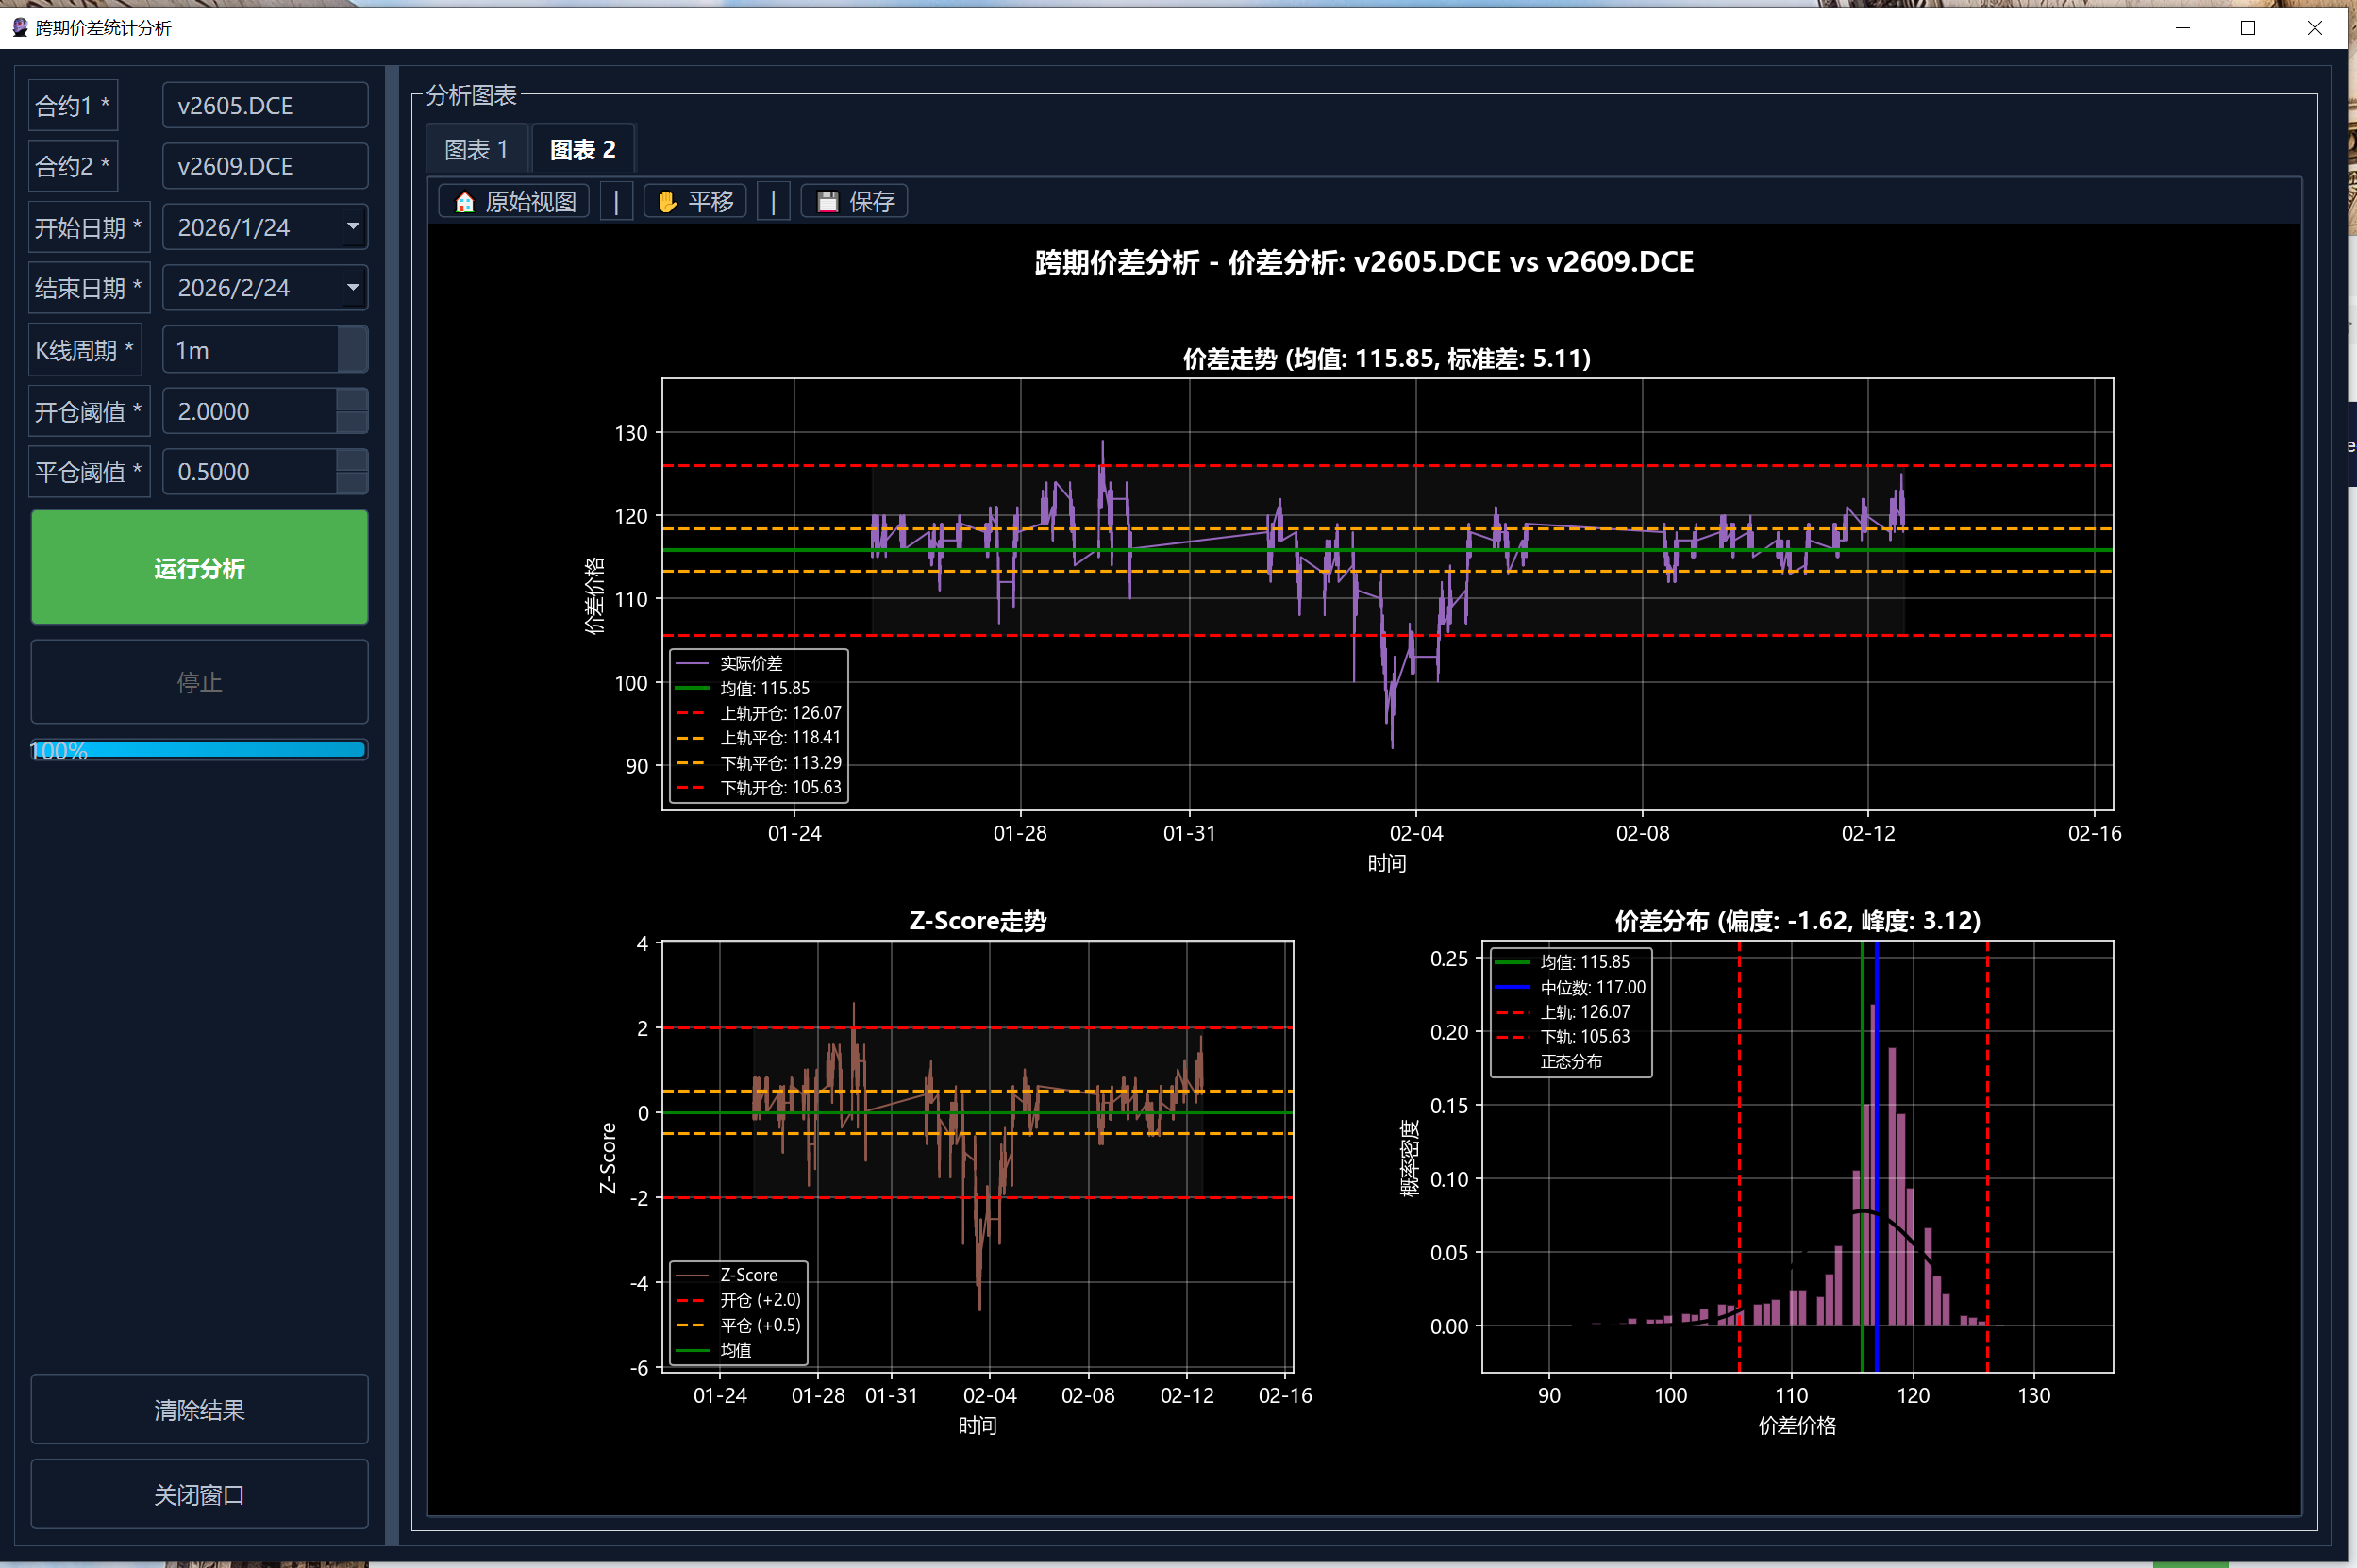Click the 价差走势 chart legend box
Viewport: 2357px width, 1568px height.
pos(758,726)
